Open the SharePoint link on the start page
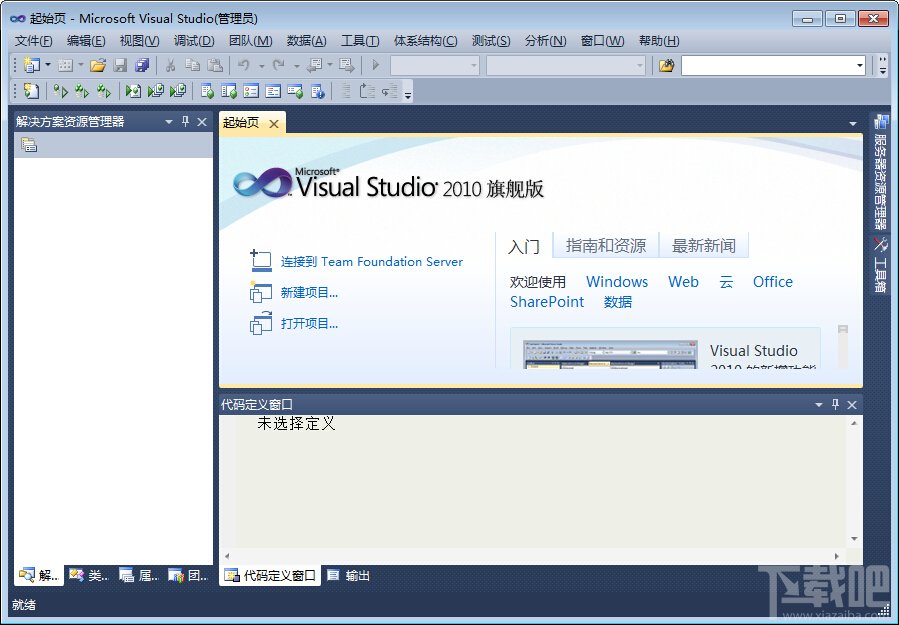The height and width of the screenshot is (625, 899). pos(547,301)
